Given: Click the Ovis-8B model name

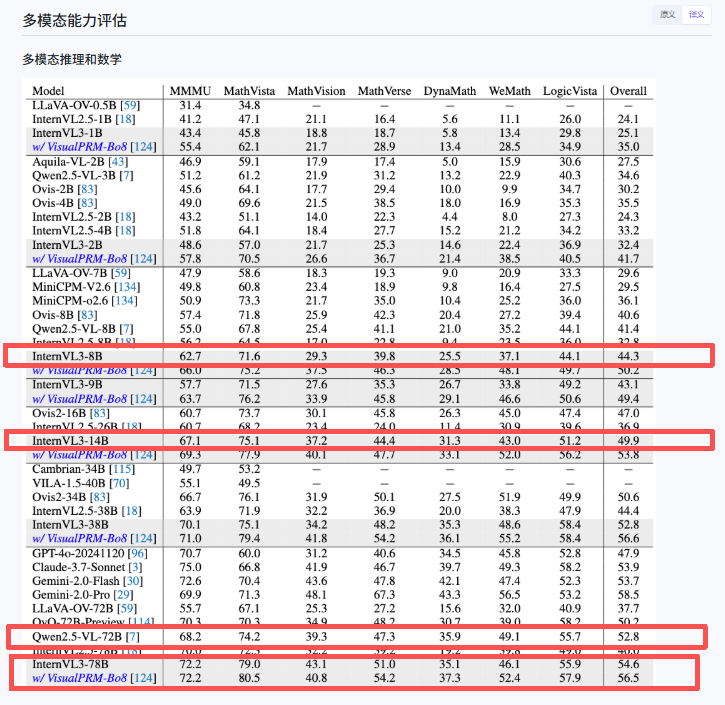Looking at the screenshot, I should click(x=53, y=315).
